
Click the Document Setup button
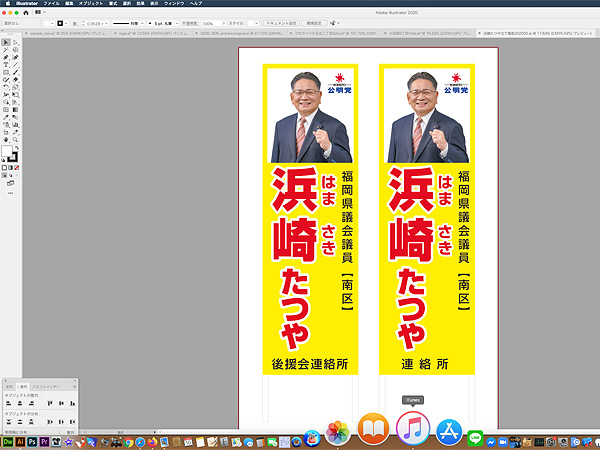[281, 23]
